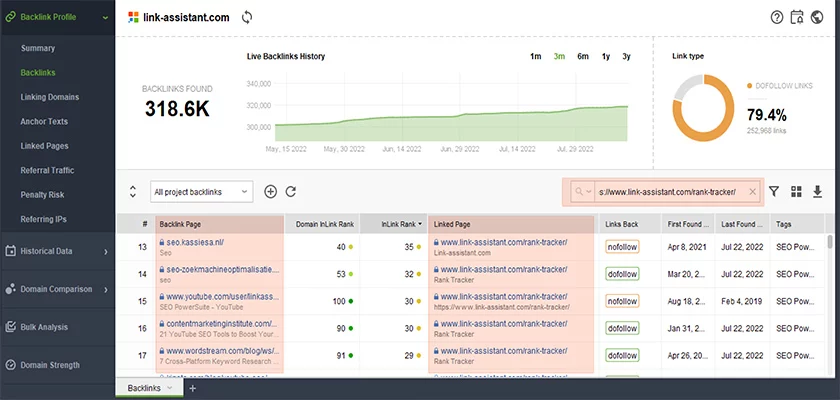
Task: Click the Domain Strength gauge icon
Action: coord(10,365)
